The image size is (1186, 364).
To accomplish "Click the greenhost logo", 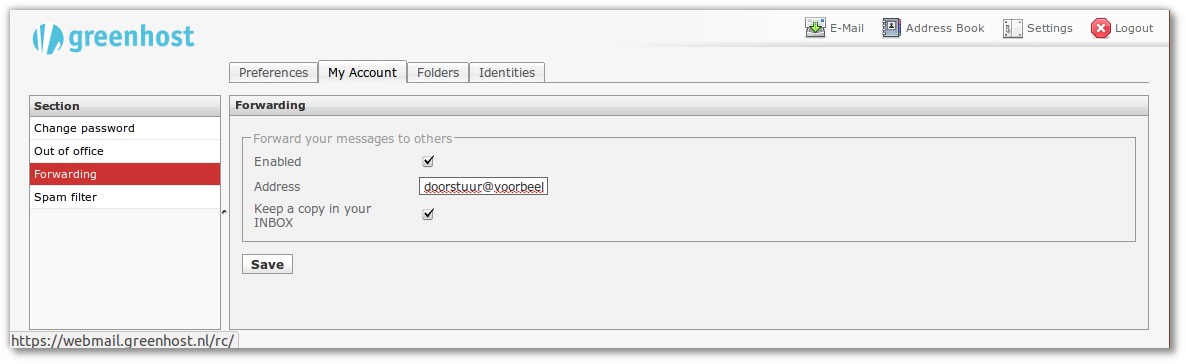I will pyautogui.click(x=113, y=38).
